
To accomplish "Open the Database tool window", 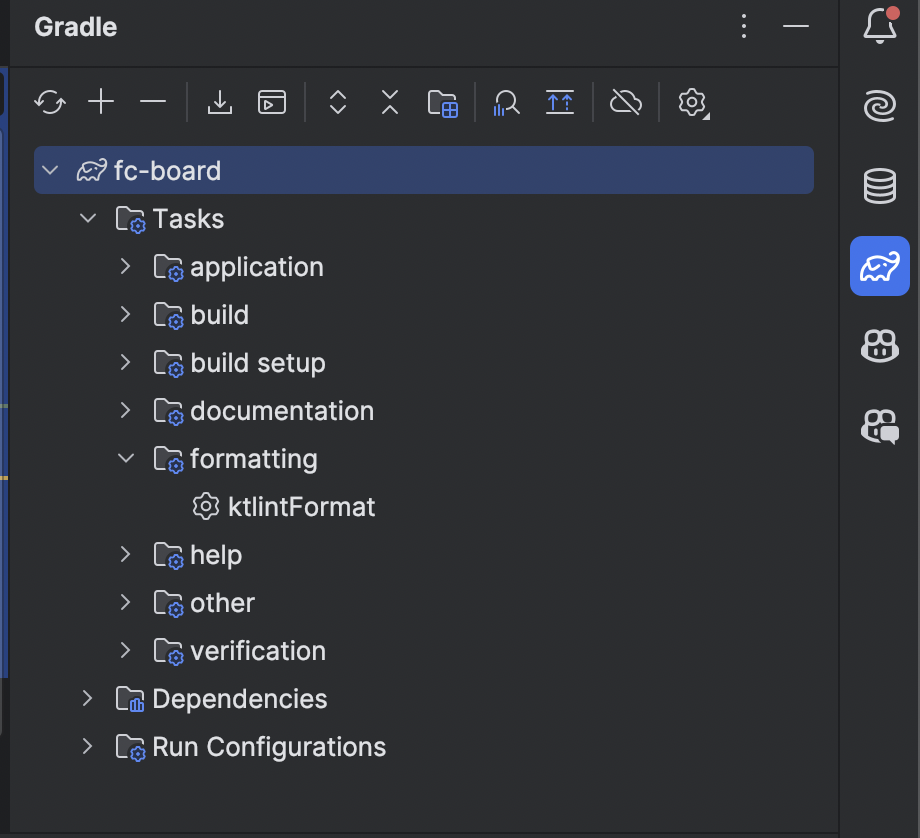I will [x=879, y=186].
